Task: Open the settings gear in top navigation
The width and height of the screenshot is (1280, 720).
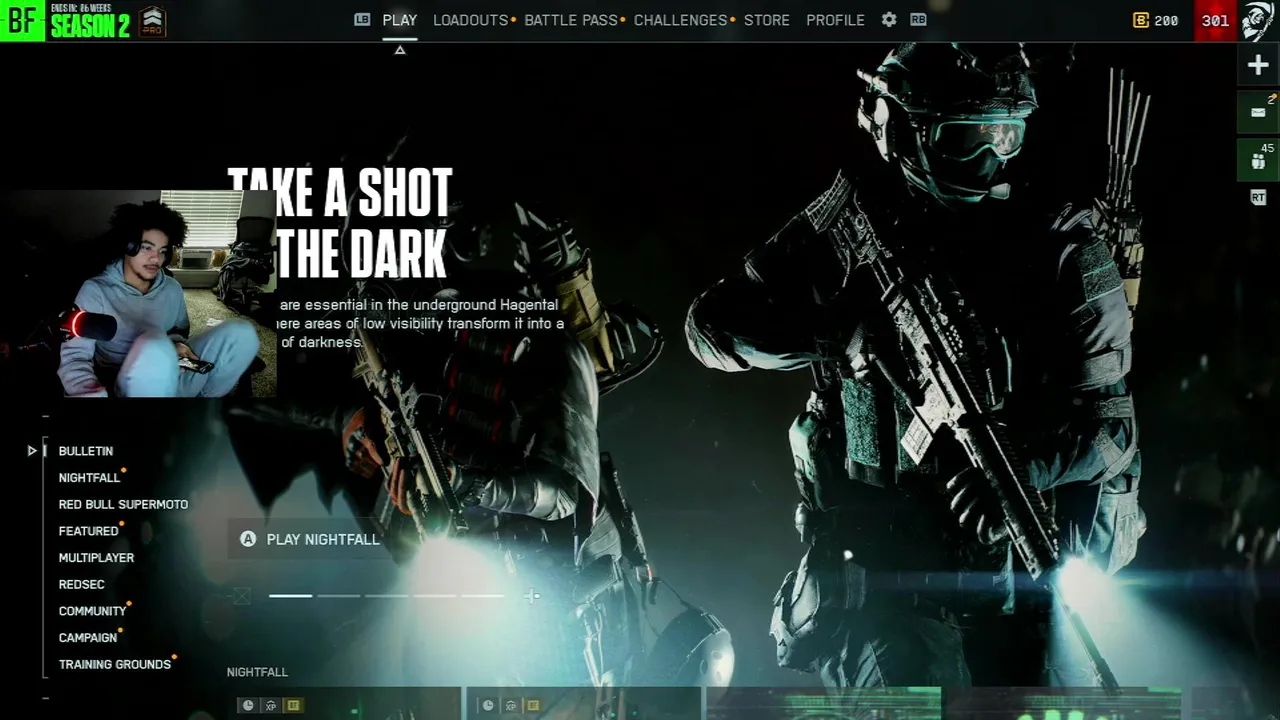Action: click(x=889, y=19)
